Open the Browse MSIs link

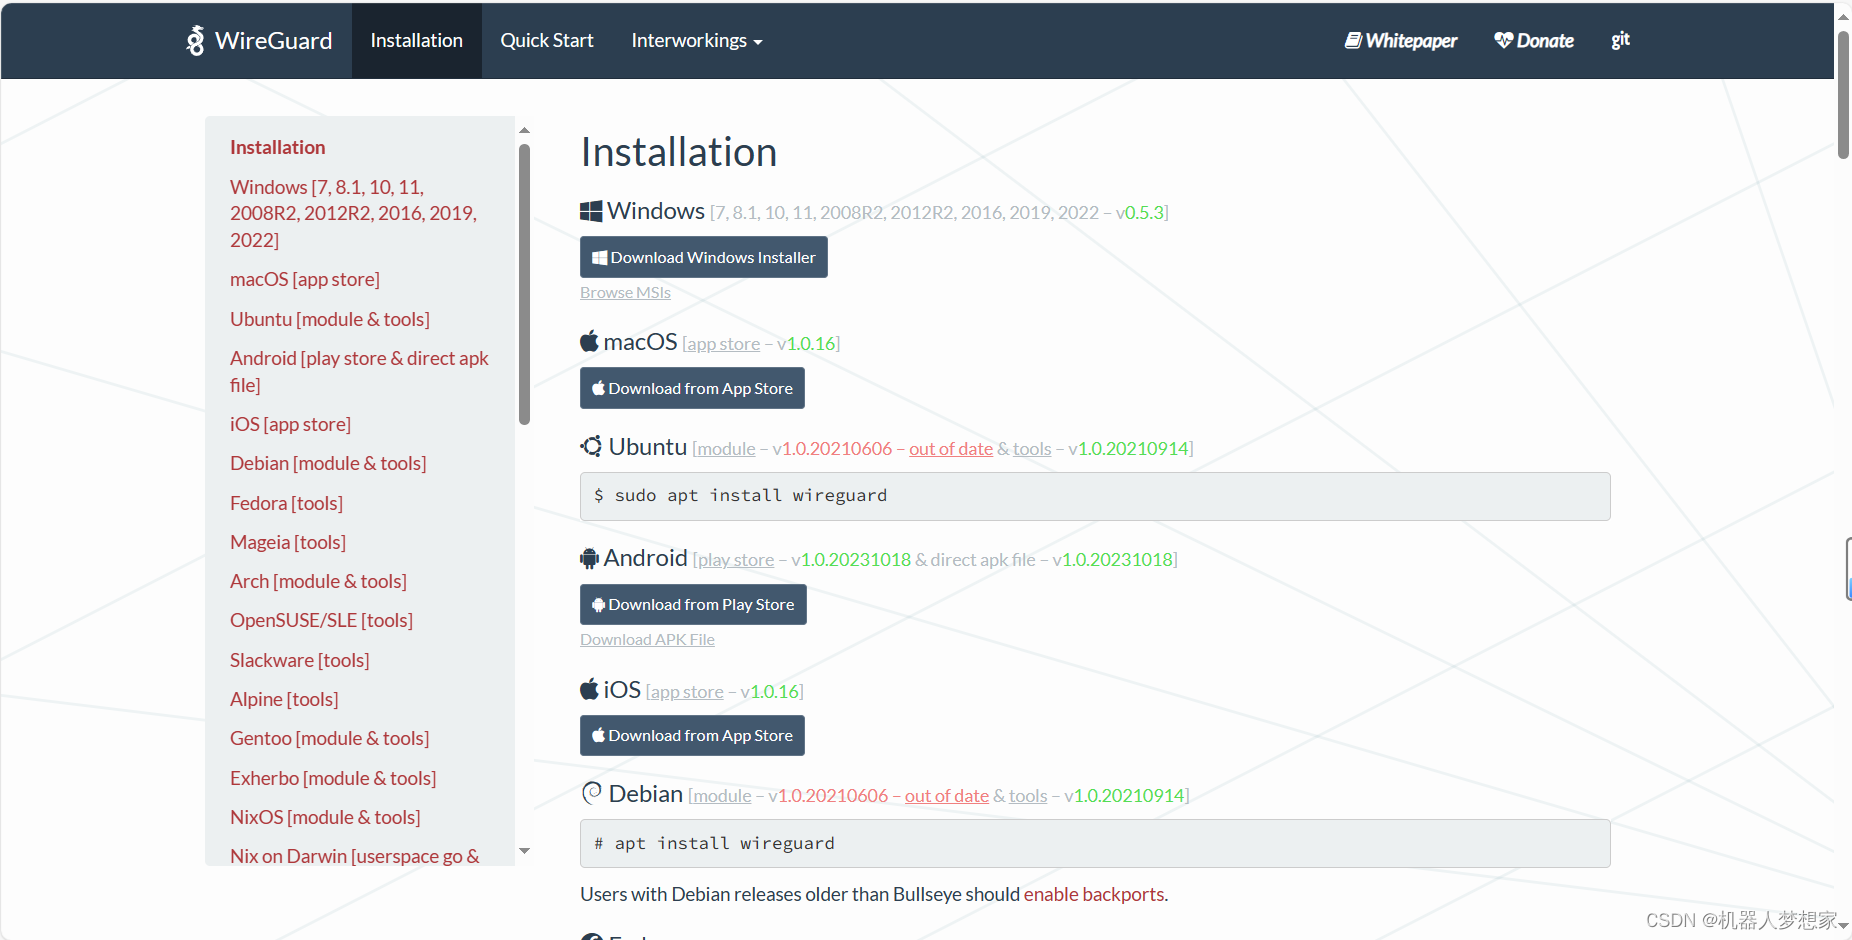pos(625,292)
